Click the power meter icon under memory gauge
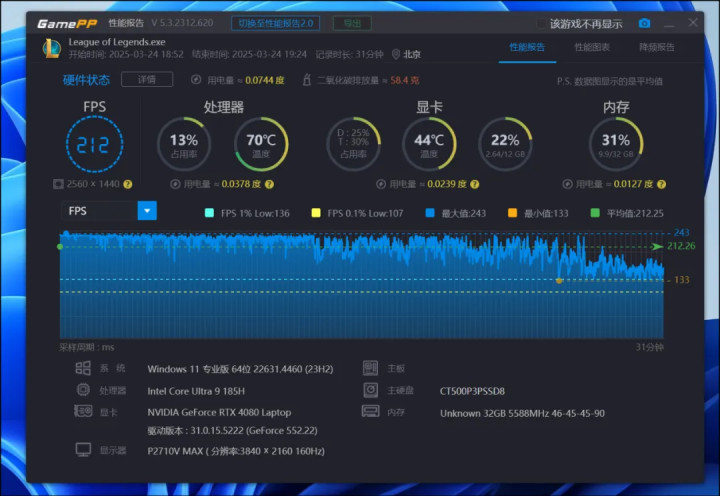 [x=568, y=184]
